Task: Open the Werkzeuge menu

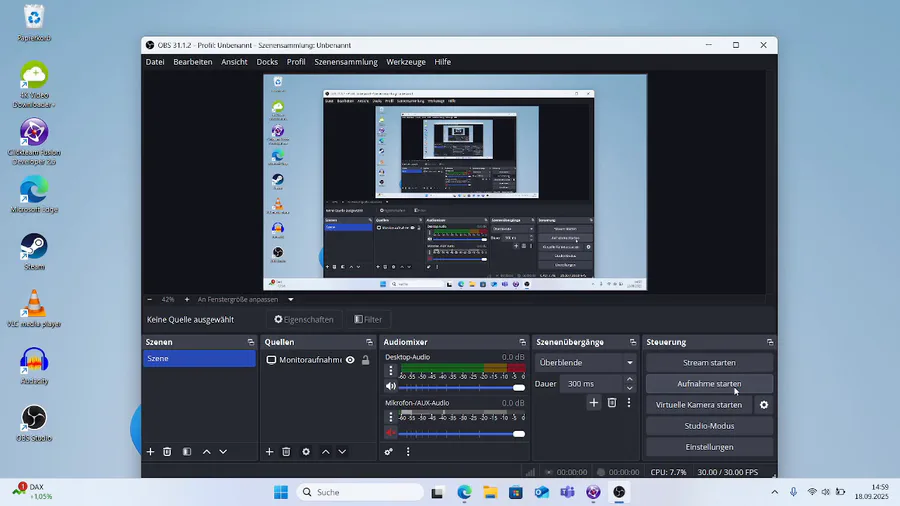Action: pos(406,62)
